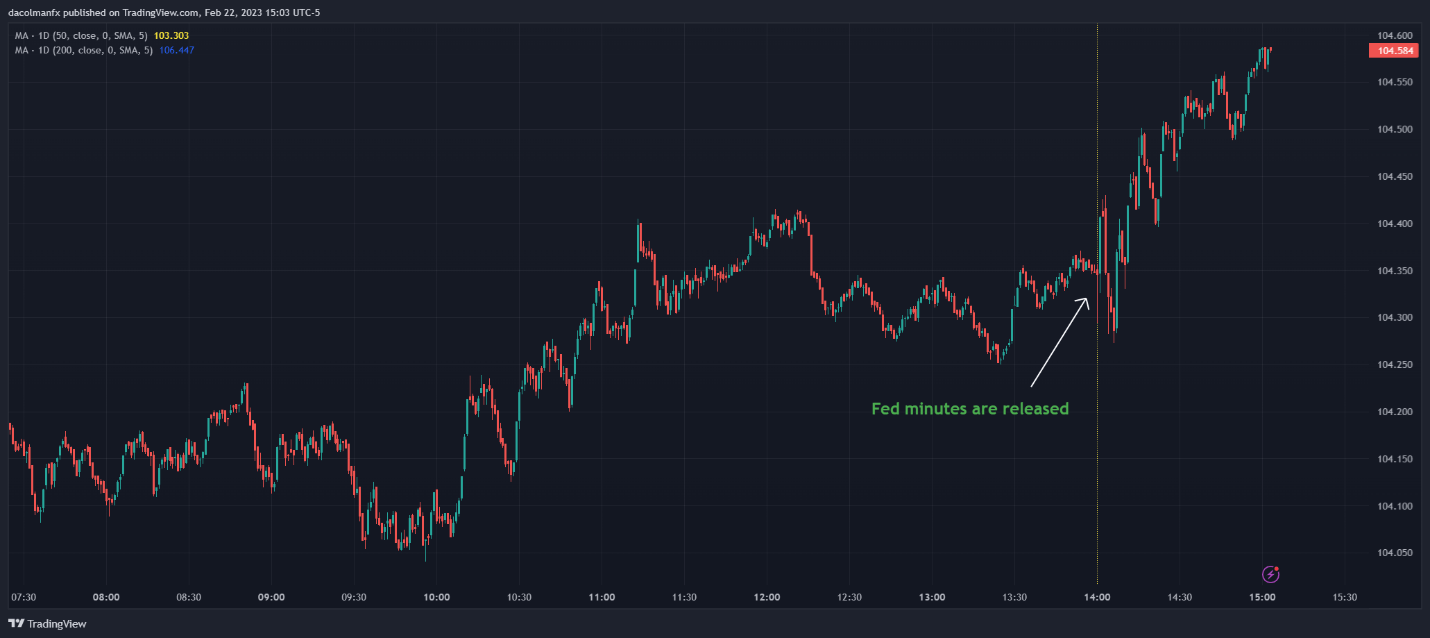Select the dotted vertical line at 14:00

(1098, 300)
